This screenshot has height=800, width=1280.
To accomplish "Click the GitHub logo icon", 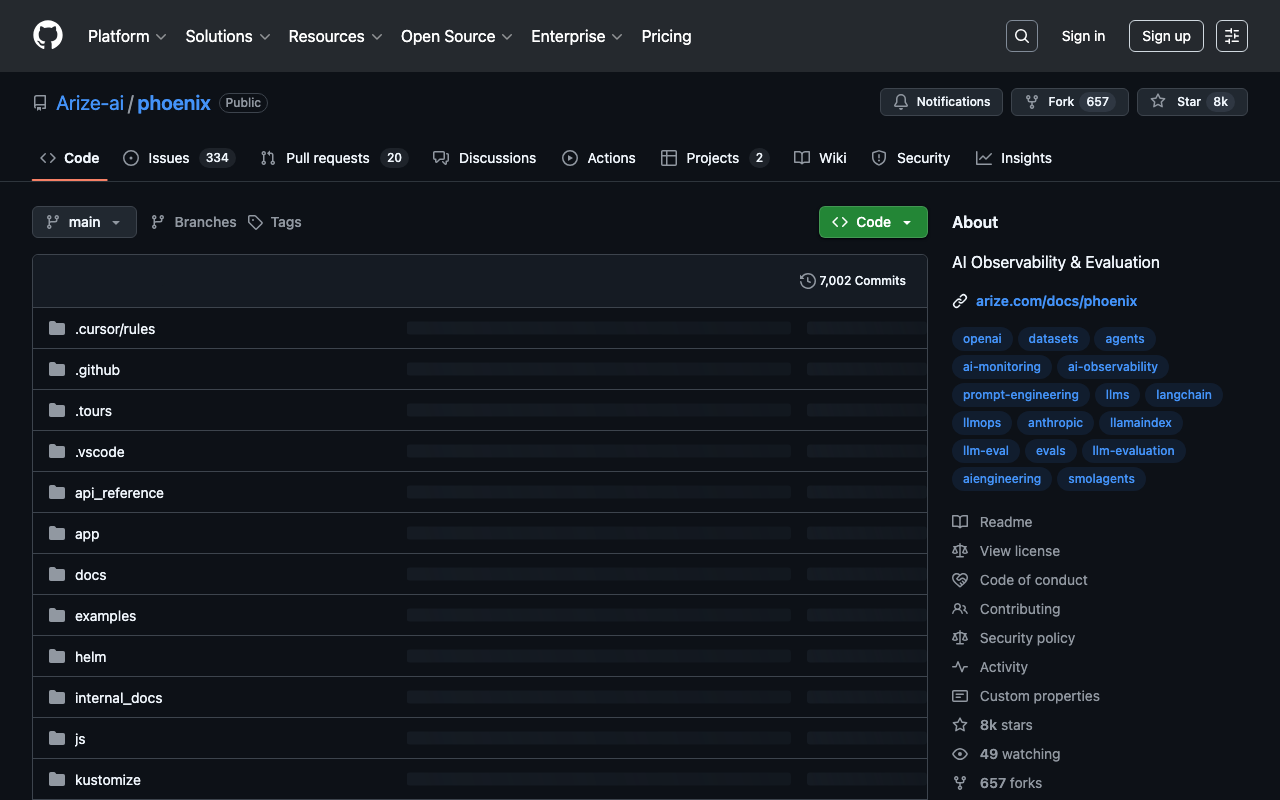I will [x=48, y=36].
